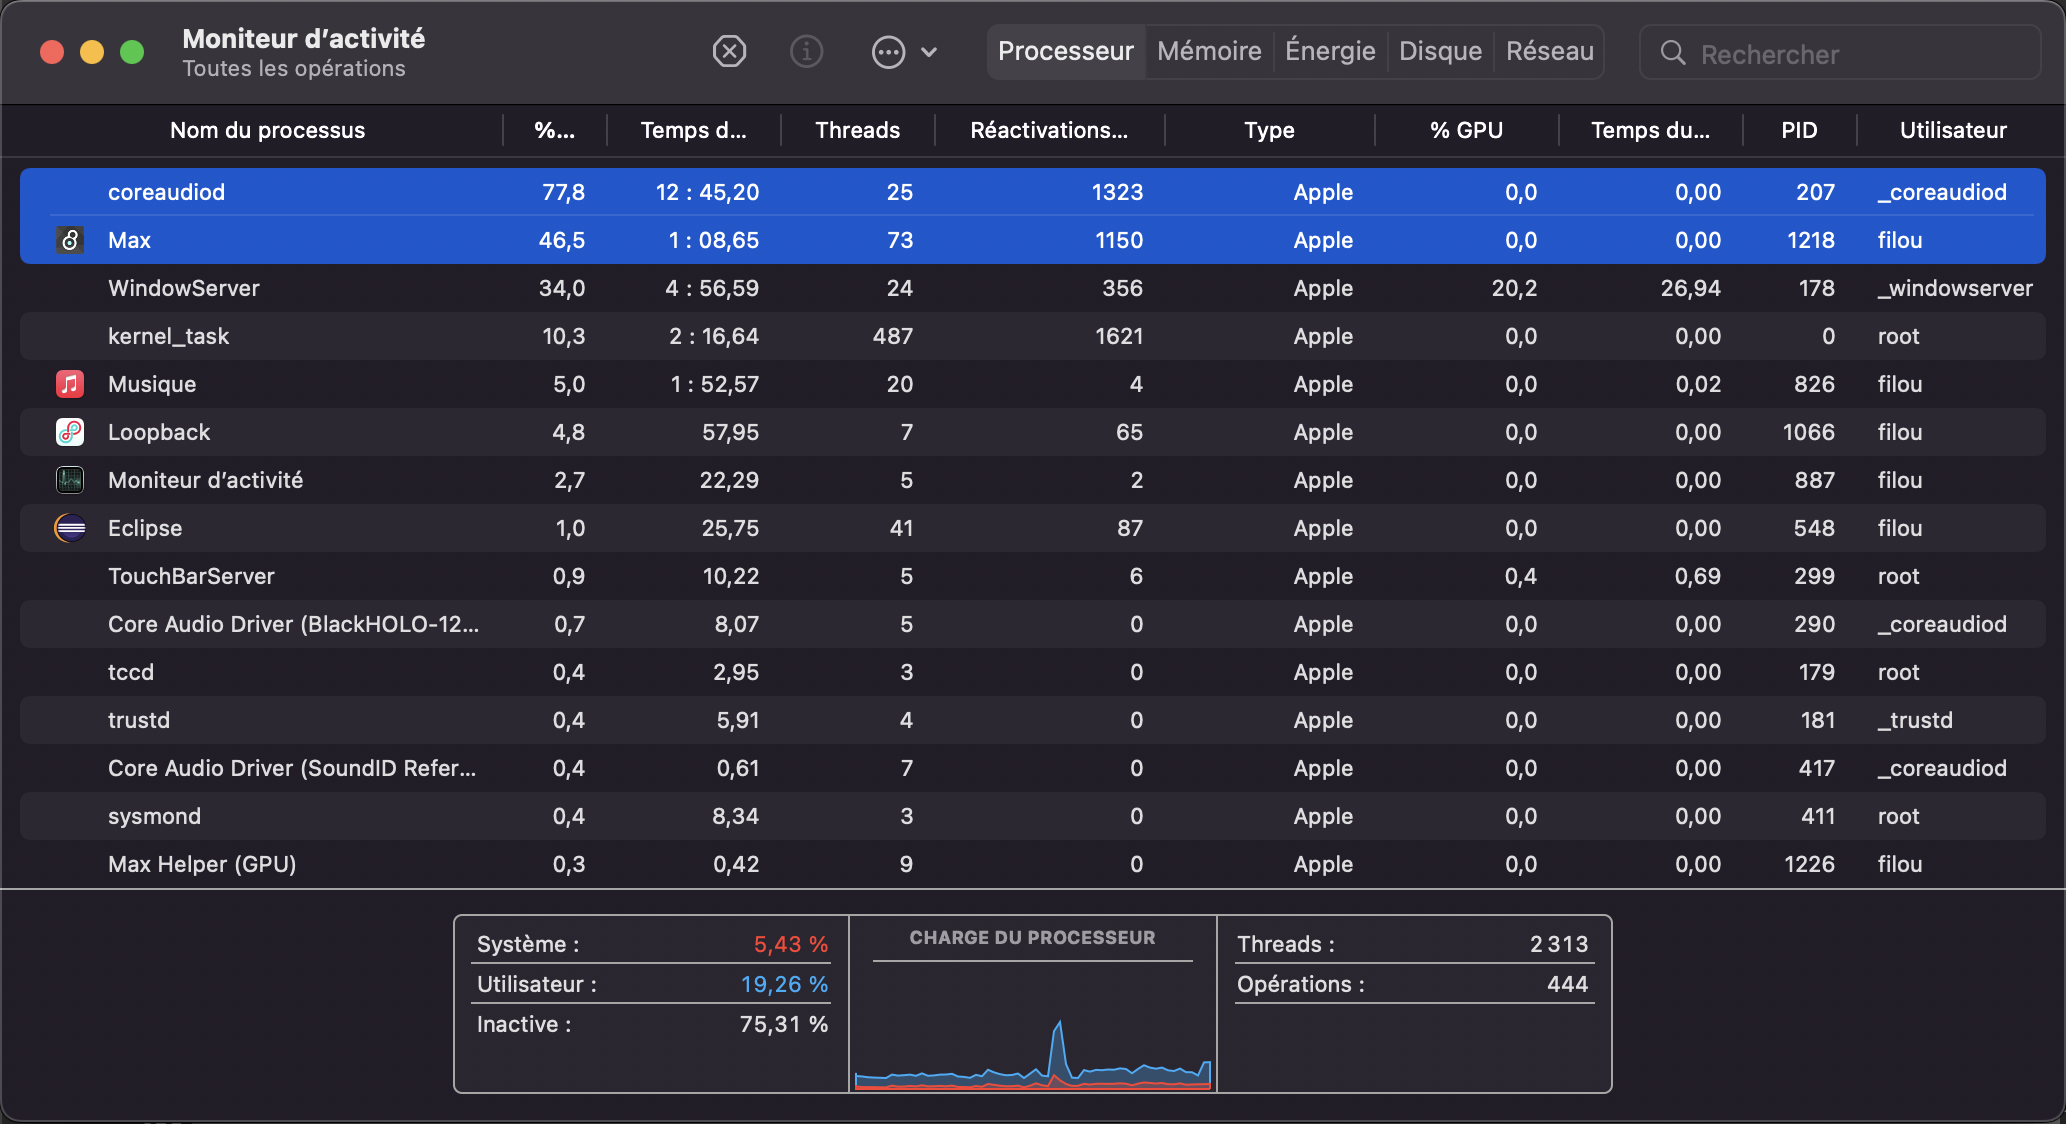
Task: Sort by Nom du processus column
Action: click(267, 130)
